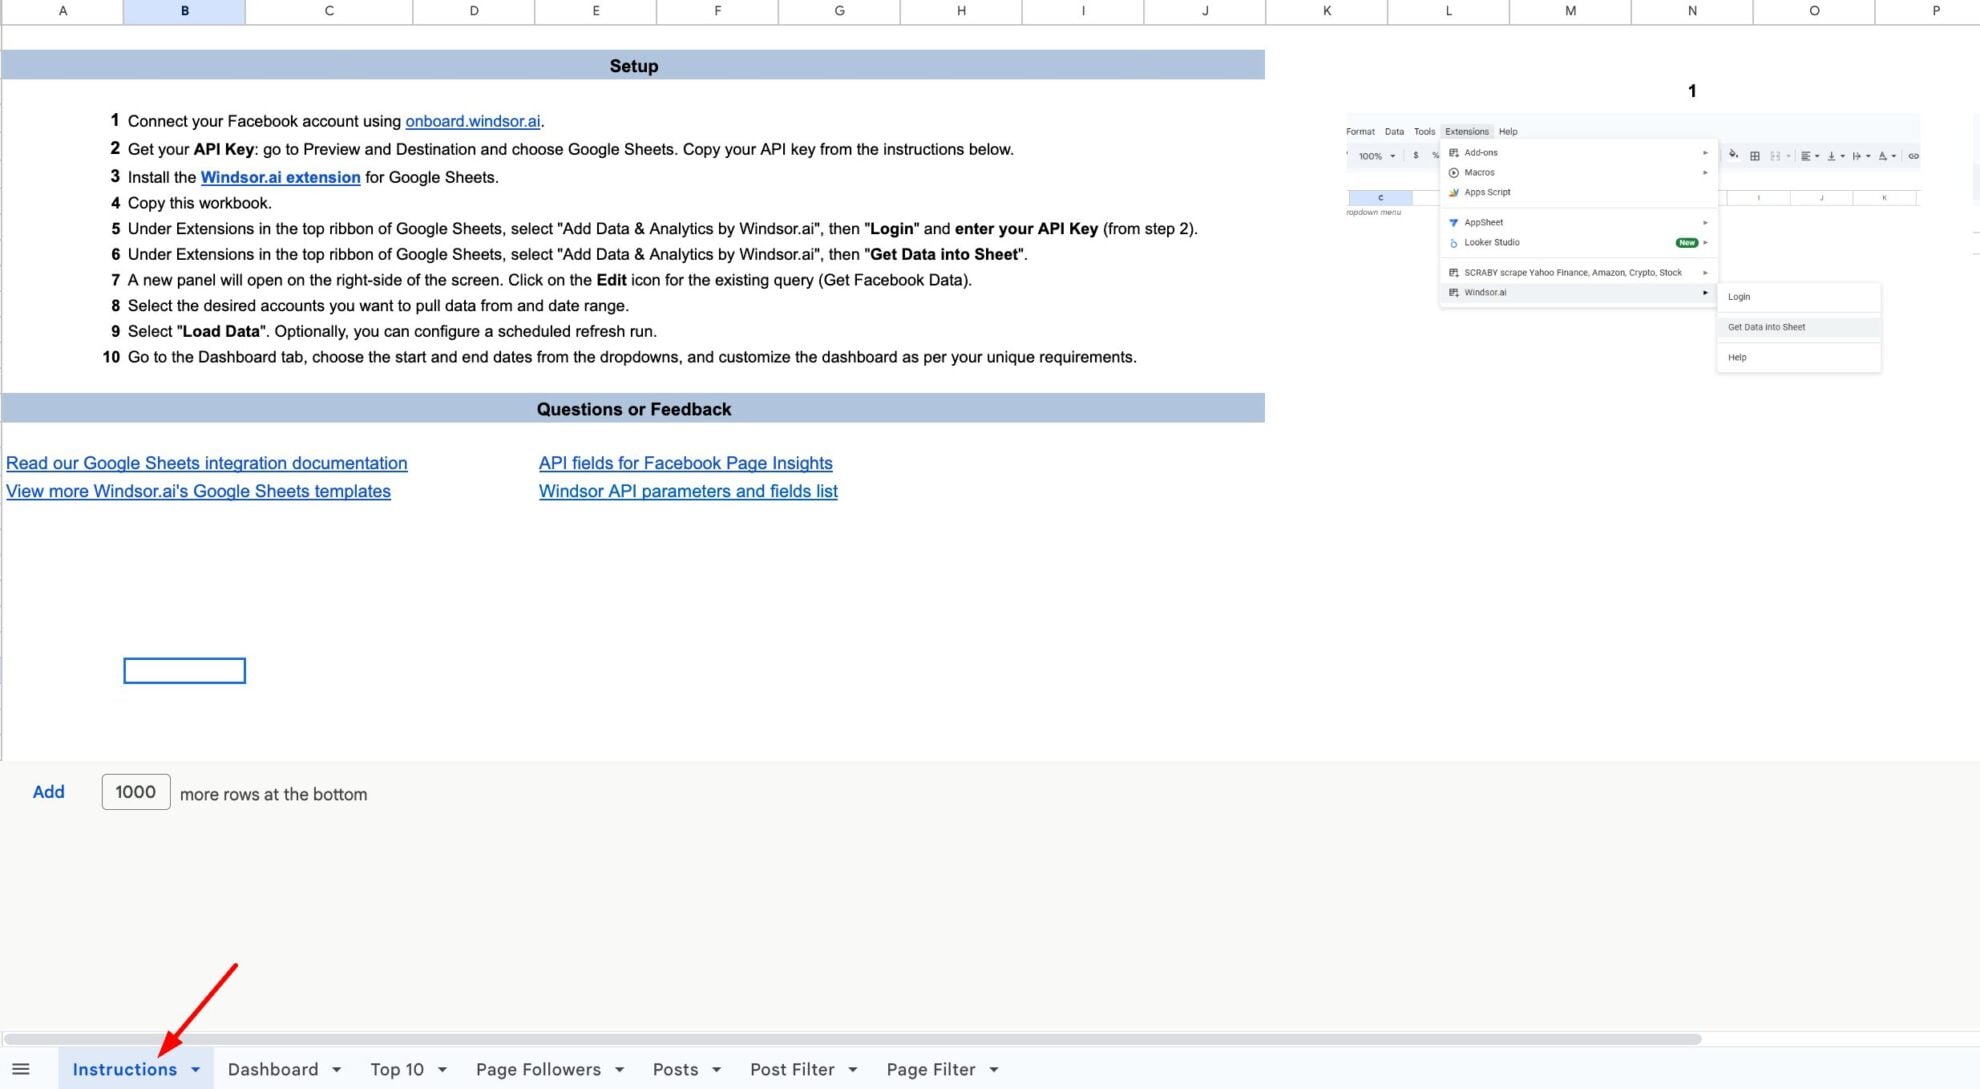1980x1089 pixels.
Task: Select the text color picker
Action: [1884, 157]
